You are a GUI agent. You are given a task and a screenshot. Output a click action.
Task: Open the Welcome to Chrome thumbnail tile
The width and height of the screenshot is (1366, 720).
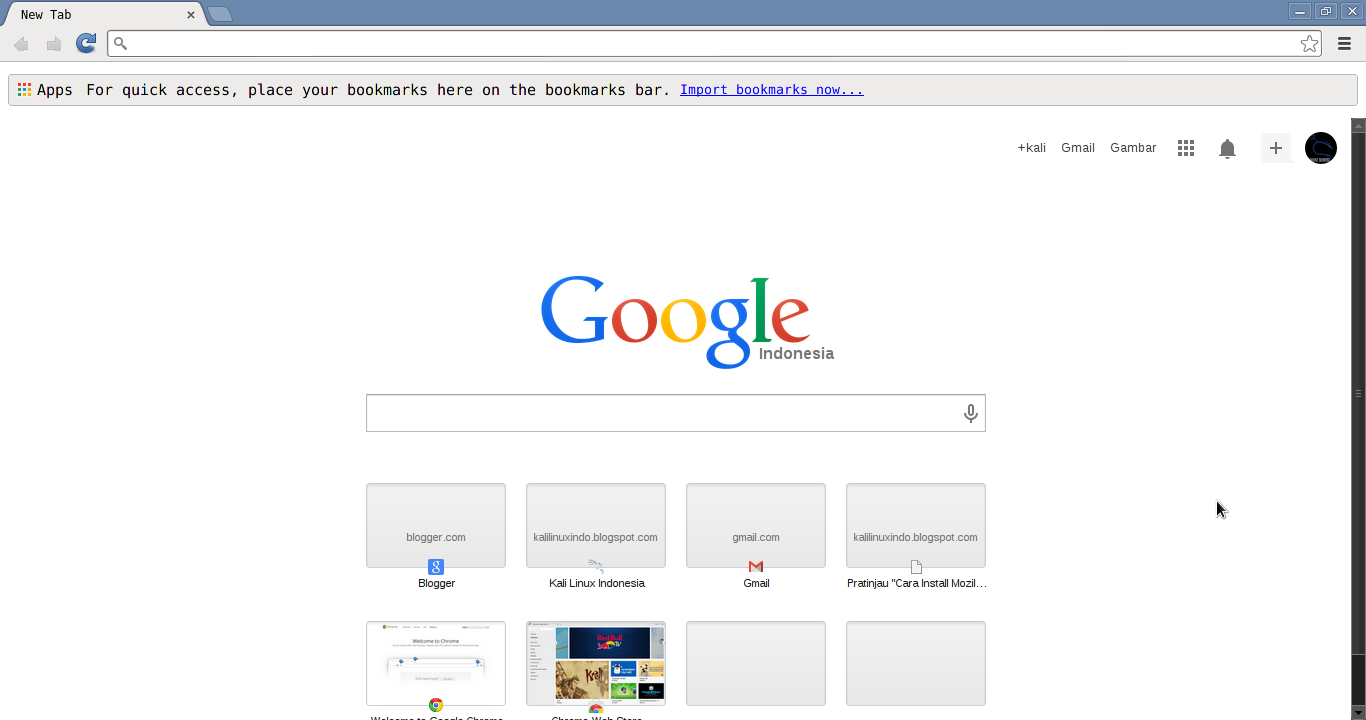click(x=436, y=663)
